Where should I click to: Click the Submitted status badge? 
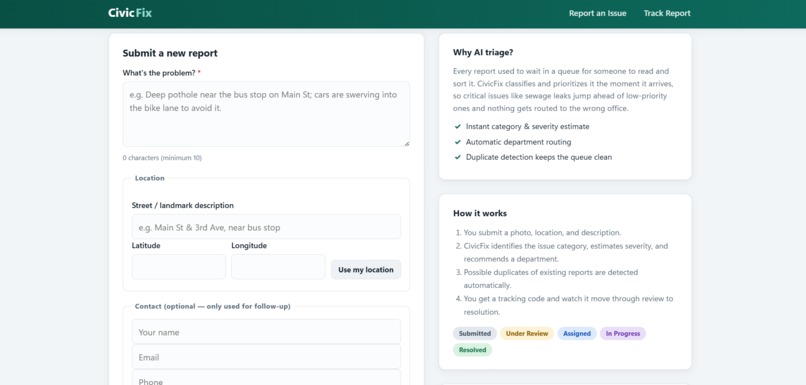(x=475, y=334)
